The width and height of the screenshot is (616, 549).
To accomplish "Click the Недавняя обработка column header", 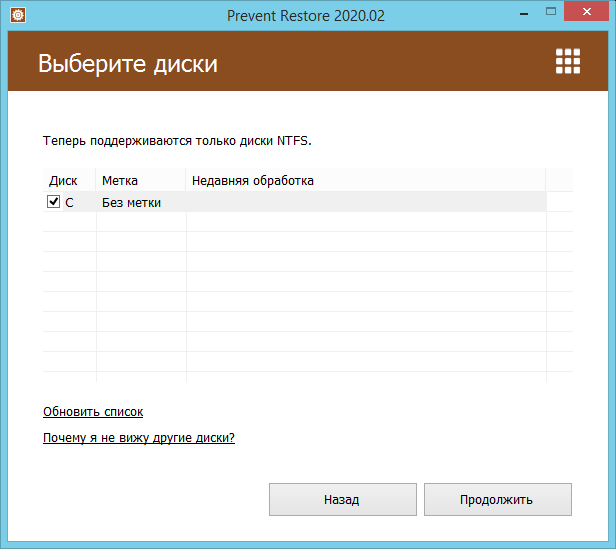I will (366, 180).
